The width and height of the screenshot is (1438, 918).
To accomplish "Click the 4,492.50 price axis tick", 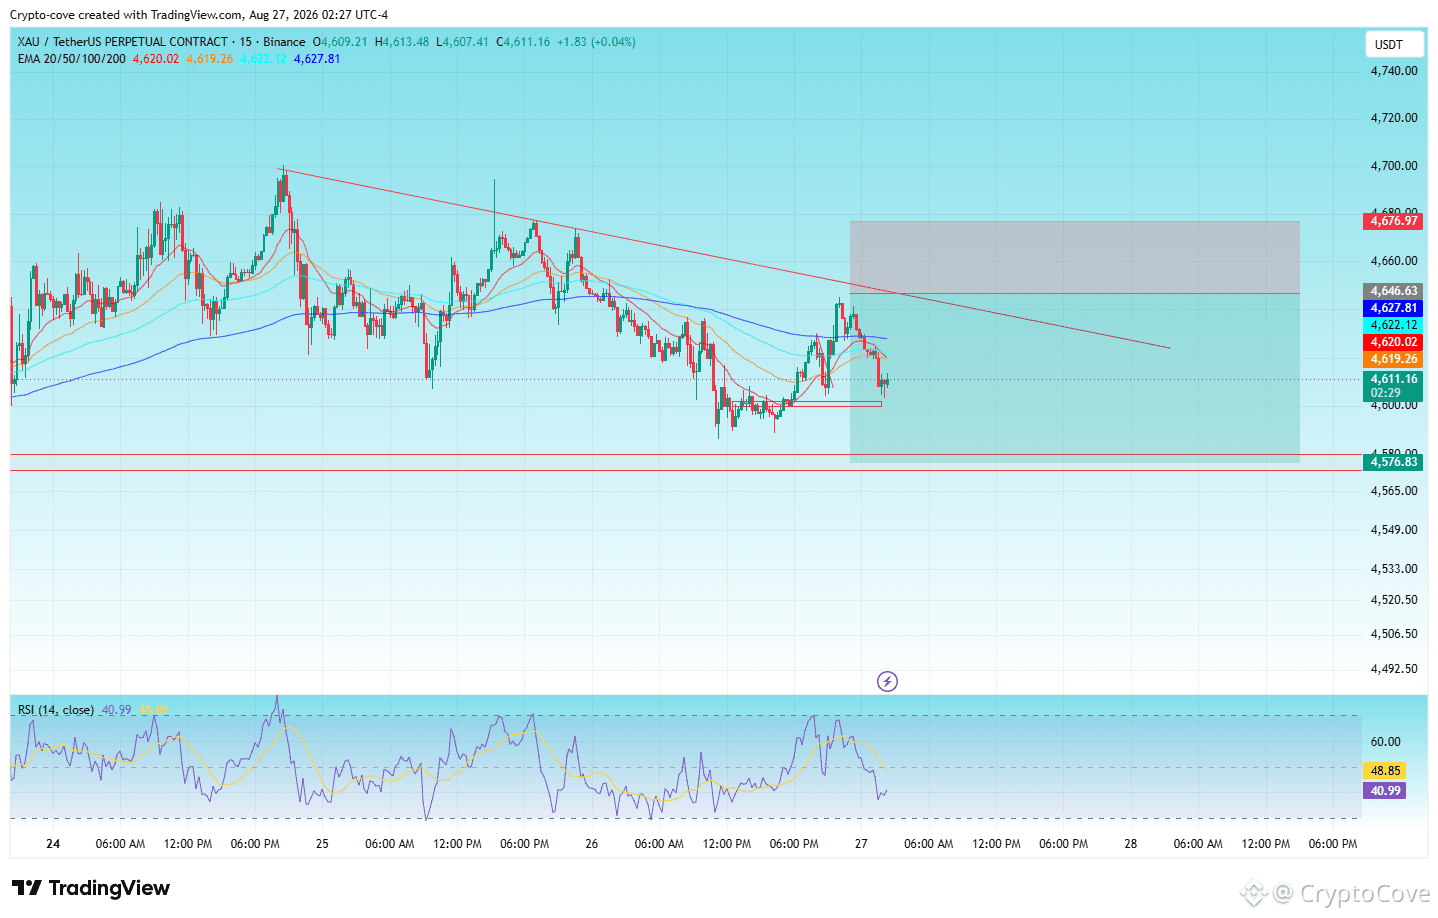I will pos(1394,669).
